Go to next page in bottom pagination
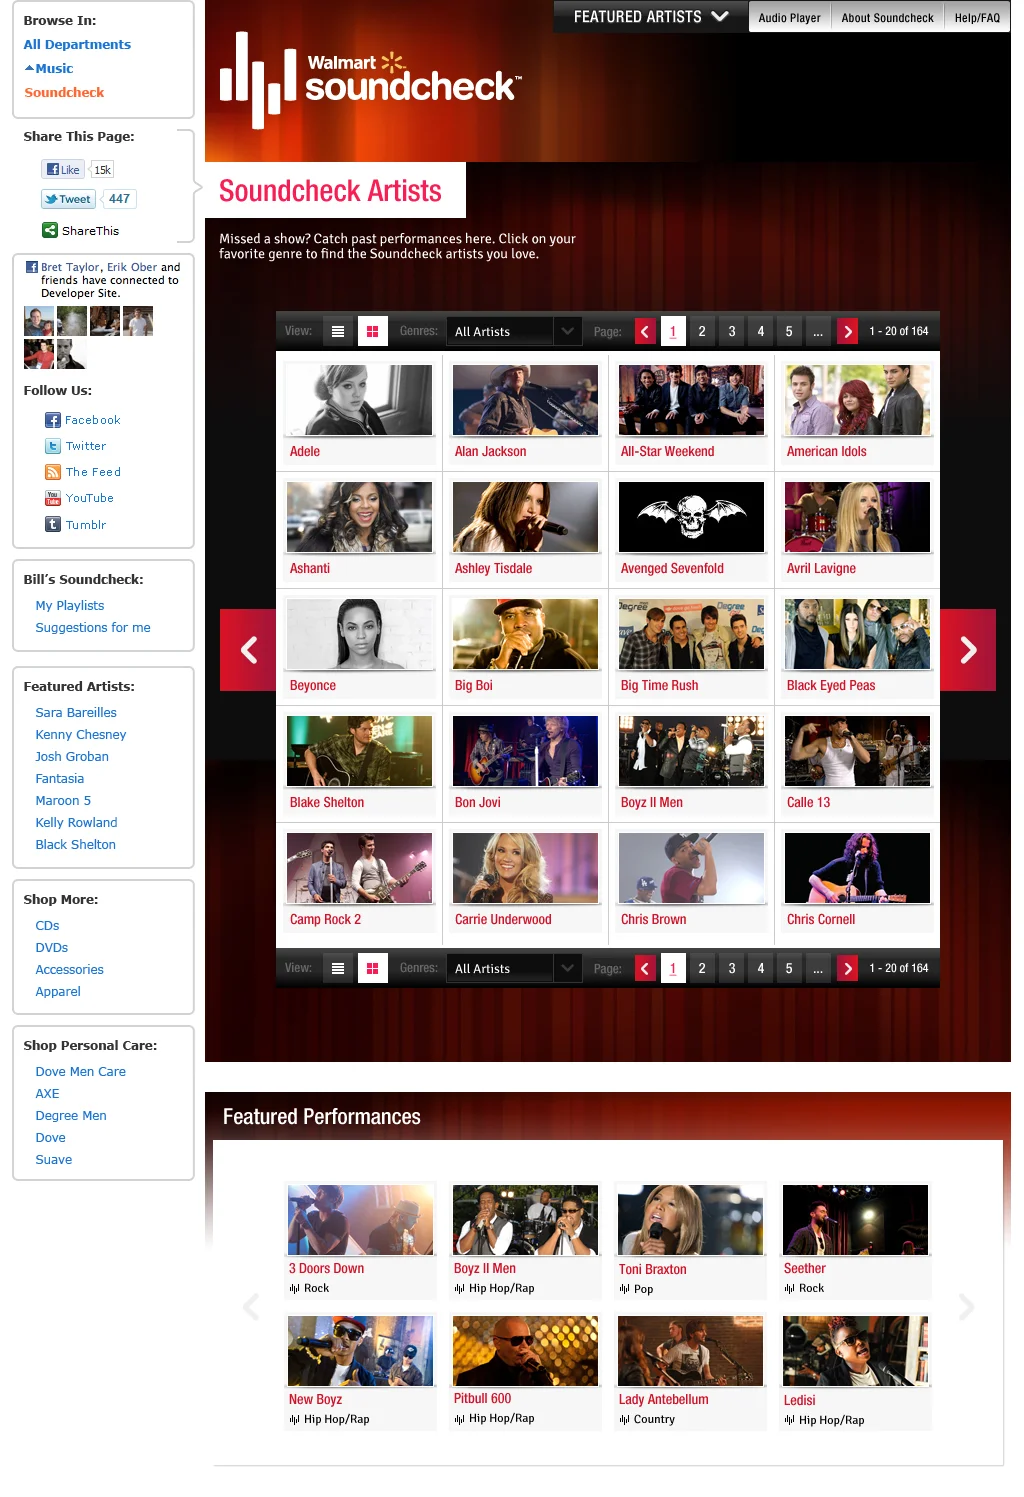This screenshot has width=1024, height=1497. pyautogui.click(x=848, y=968)
